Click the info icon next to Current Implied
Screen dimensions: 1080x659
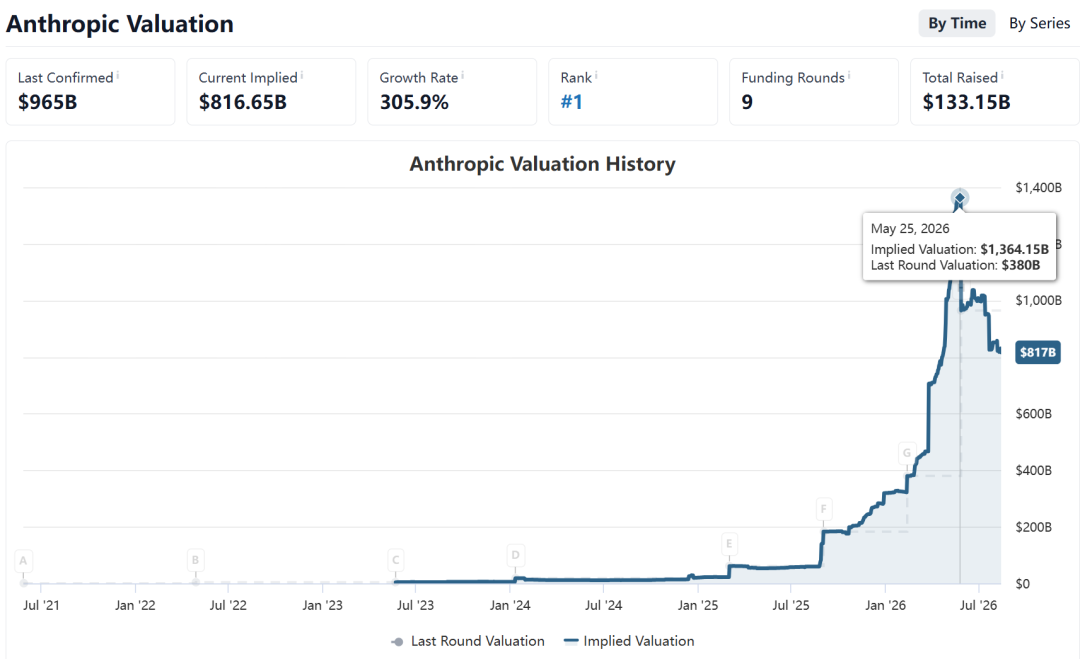click(302, 74)
